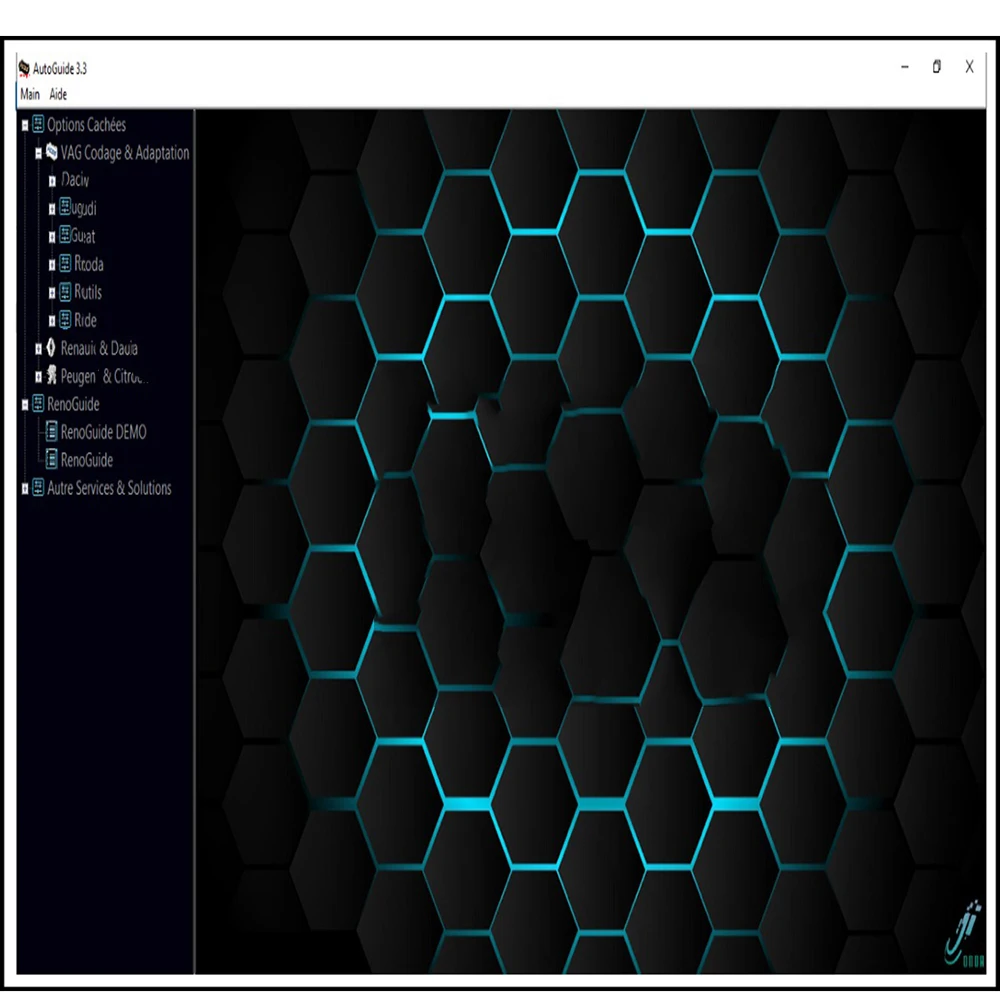Screen dimensions: 1000x1000
Task: Open the Main menu
Action: [x=30, y=94]
